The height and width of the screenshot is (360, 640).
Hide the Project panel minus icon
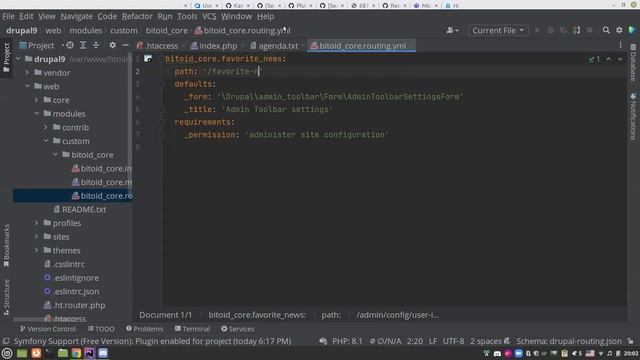click(125, 45)
